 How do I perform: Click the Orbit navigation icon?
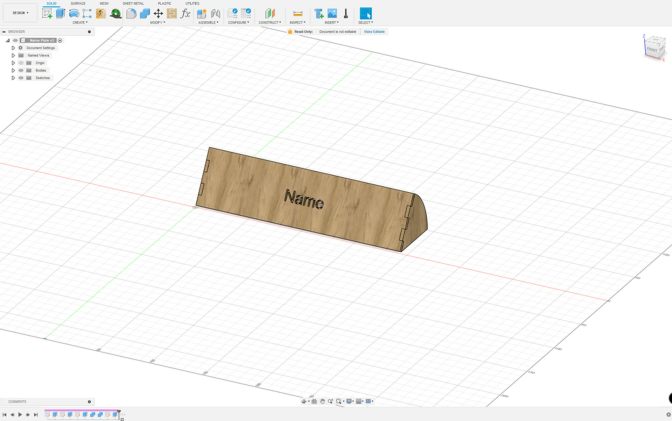coord(304,401)
